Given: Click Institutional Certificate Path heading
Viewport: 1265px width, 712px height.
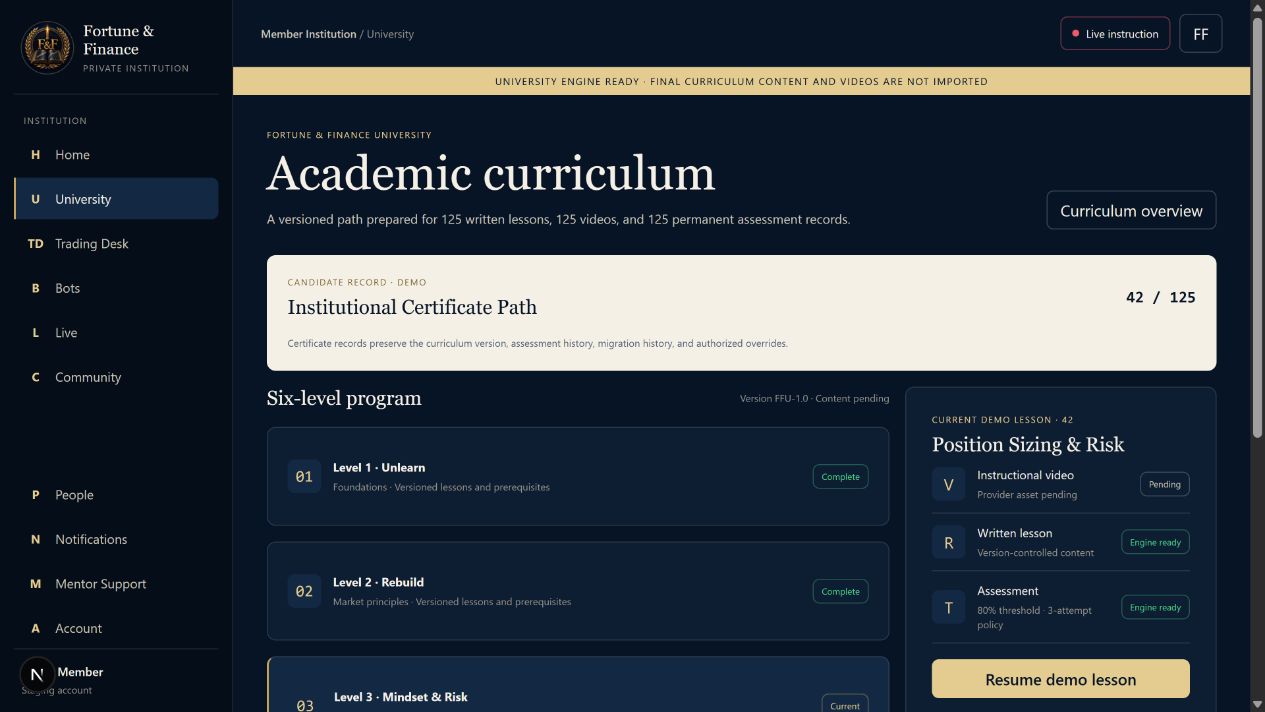Looking at the screenshot, I should [x=412, y=307].
